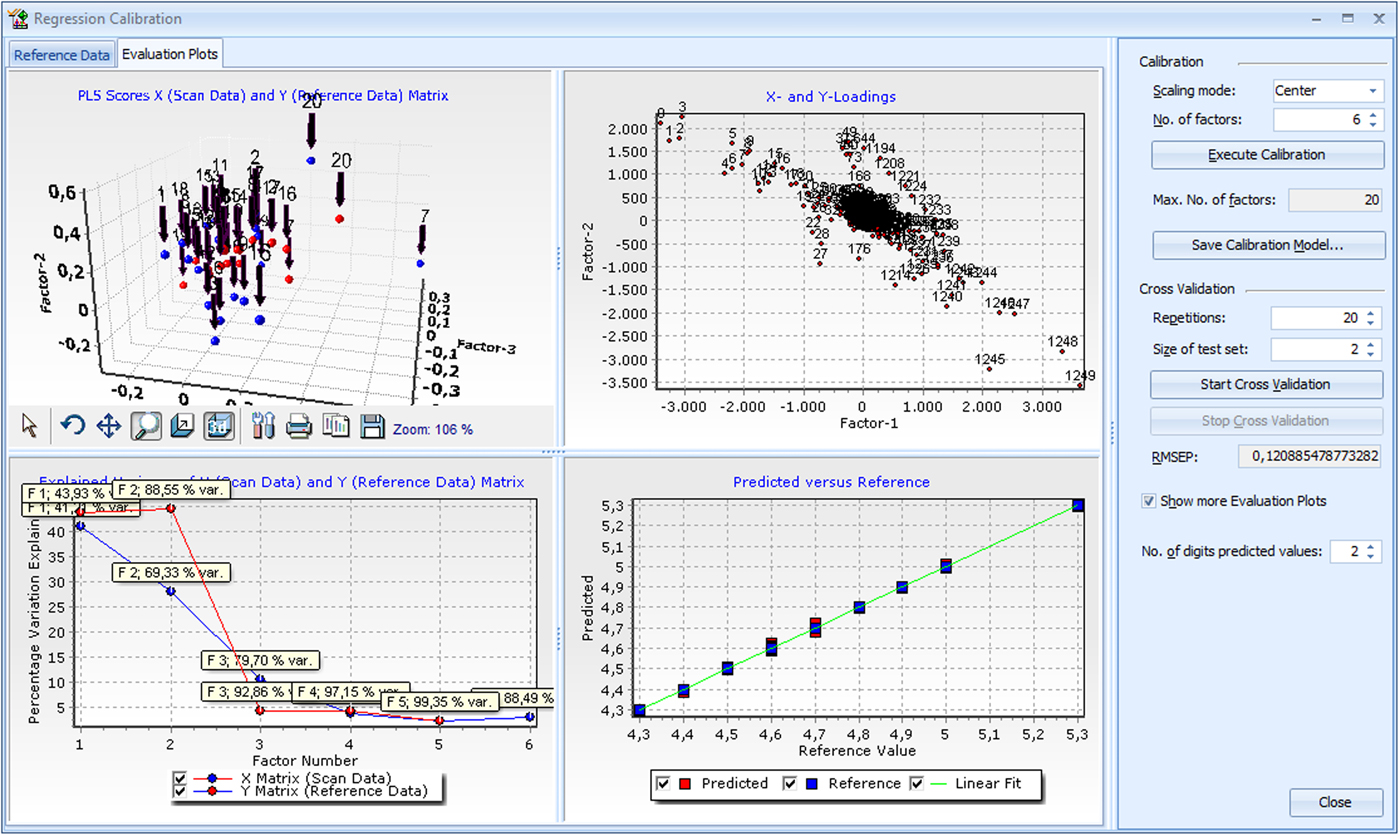Decrease the Size of test set value
The width and height of the screenshot is (1400, 836).
(x=1372, y=355)
